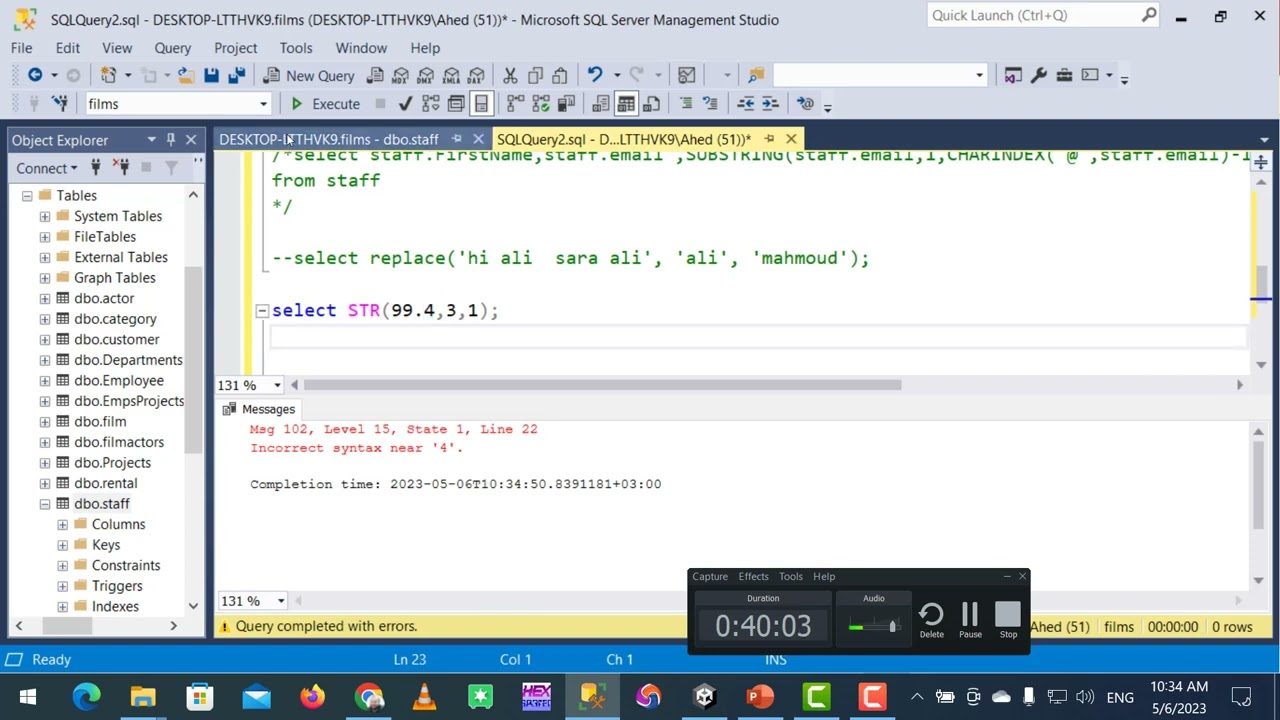
Task: Click the Find in Files icon
Action: tap(756, 76)
